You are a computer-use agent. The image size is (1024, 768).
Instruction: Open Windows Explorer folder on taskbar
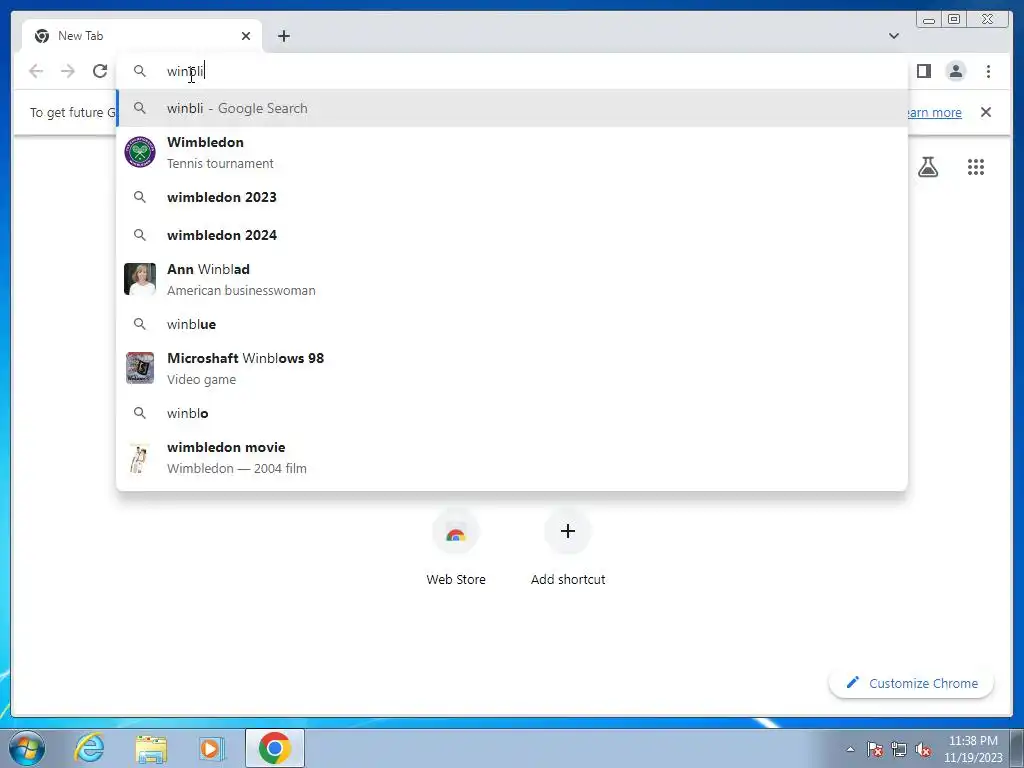click(x=151, y=748)
